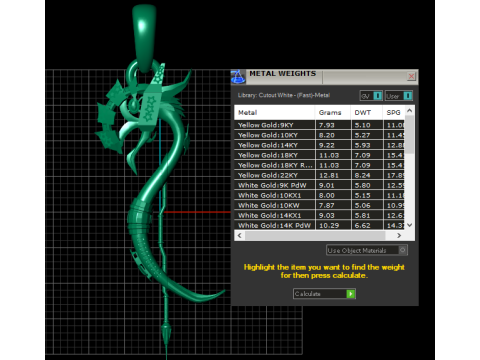The width and height of the screenshot is (480, 360).
Task: Click the horizontal scroll right arrow
Action: pyautogui.click(x=399, y=235)
